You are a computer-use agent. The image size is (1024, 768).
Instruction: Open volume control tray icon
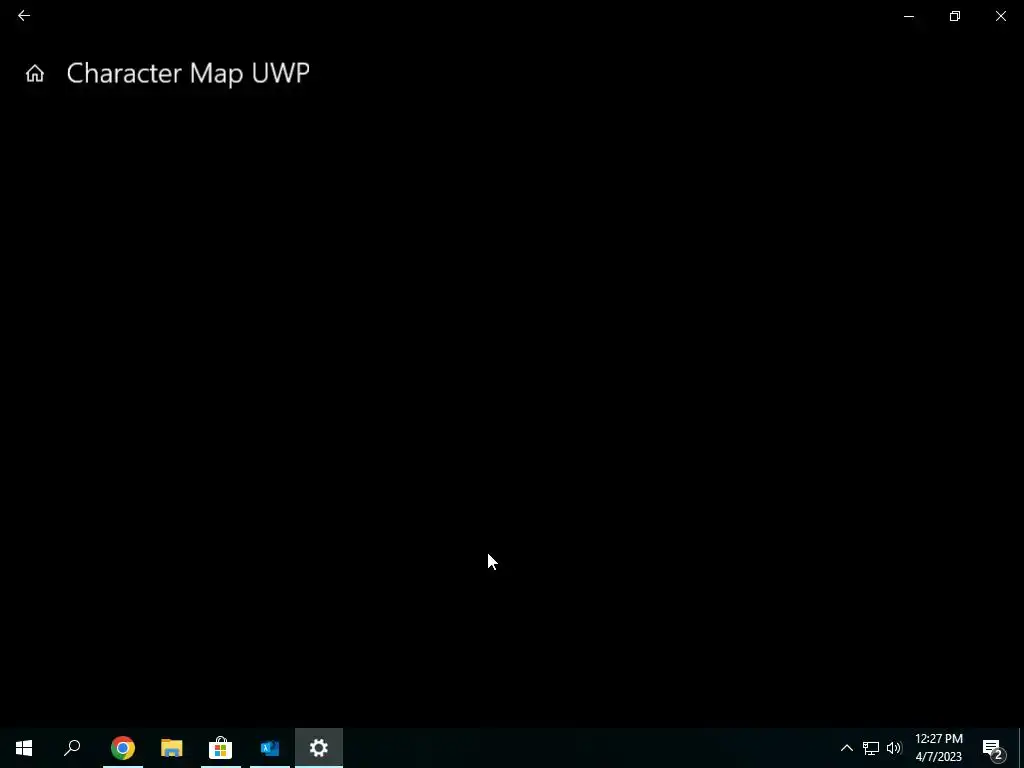[x=894, y=748]
